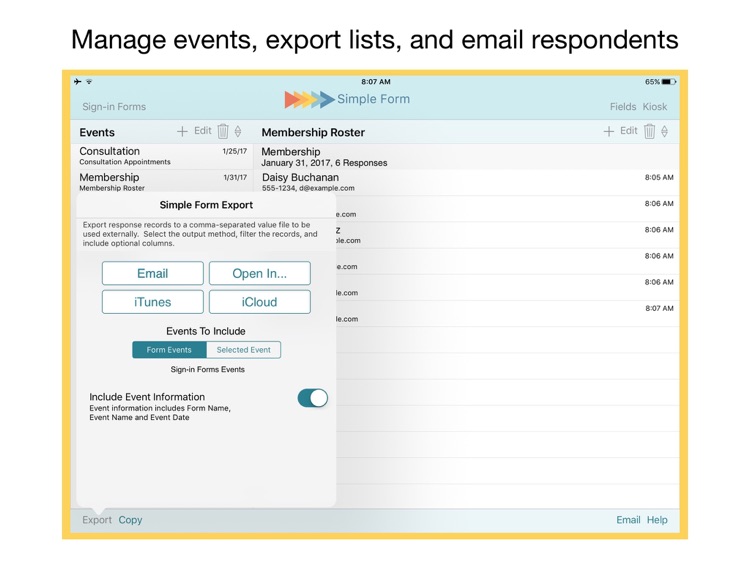Open the Daisy Buchanan response
Viewport: 750px width, 563px height.
tap(466, 182)
